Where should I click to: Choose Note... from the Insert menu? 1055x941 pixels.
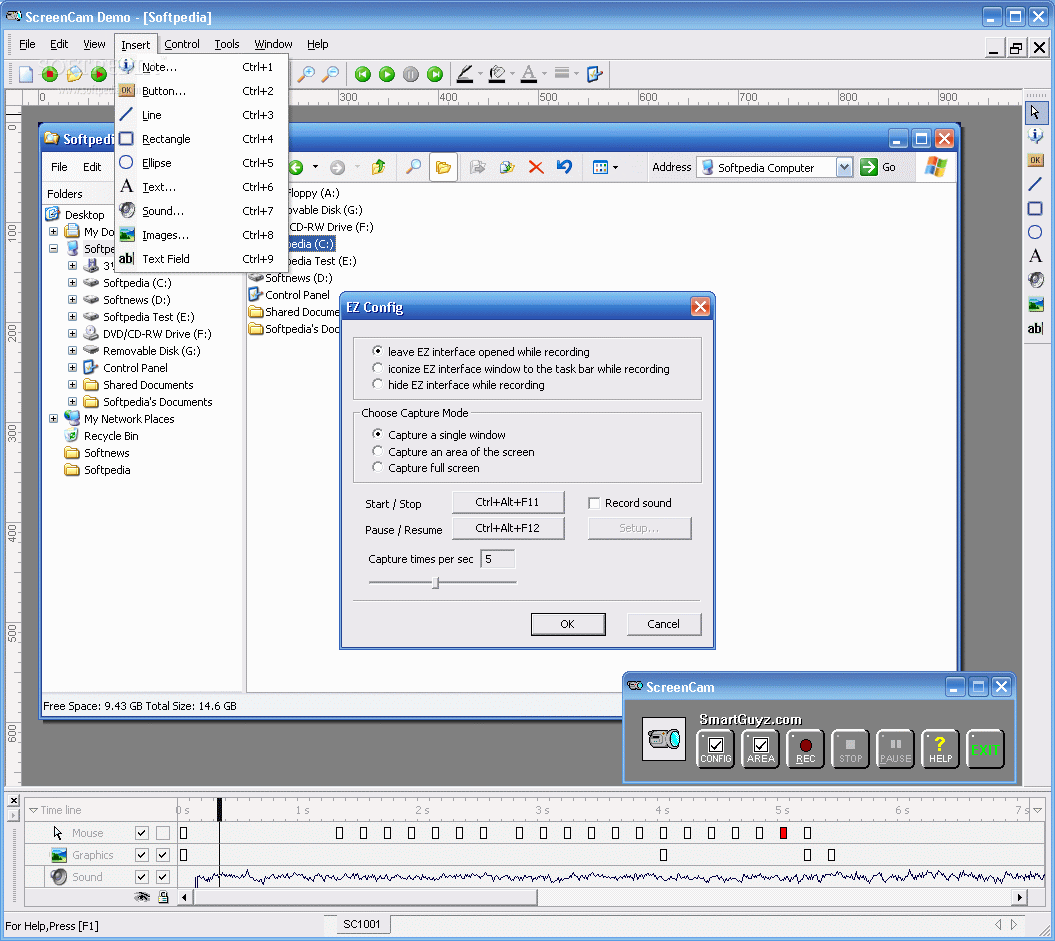click(202, 67)
